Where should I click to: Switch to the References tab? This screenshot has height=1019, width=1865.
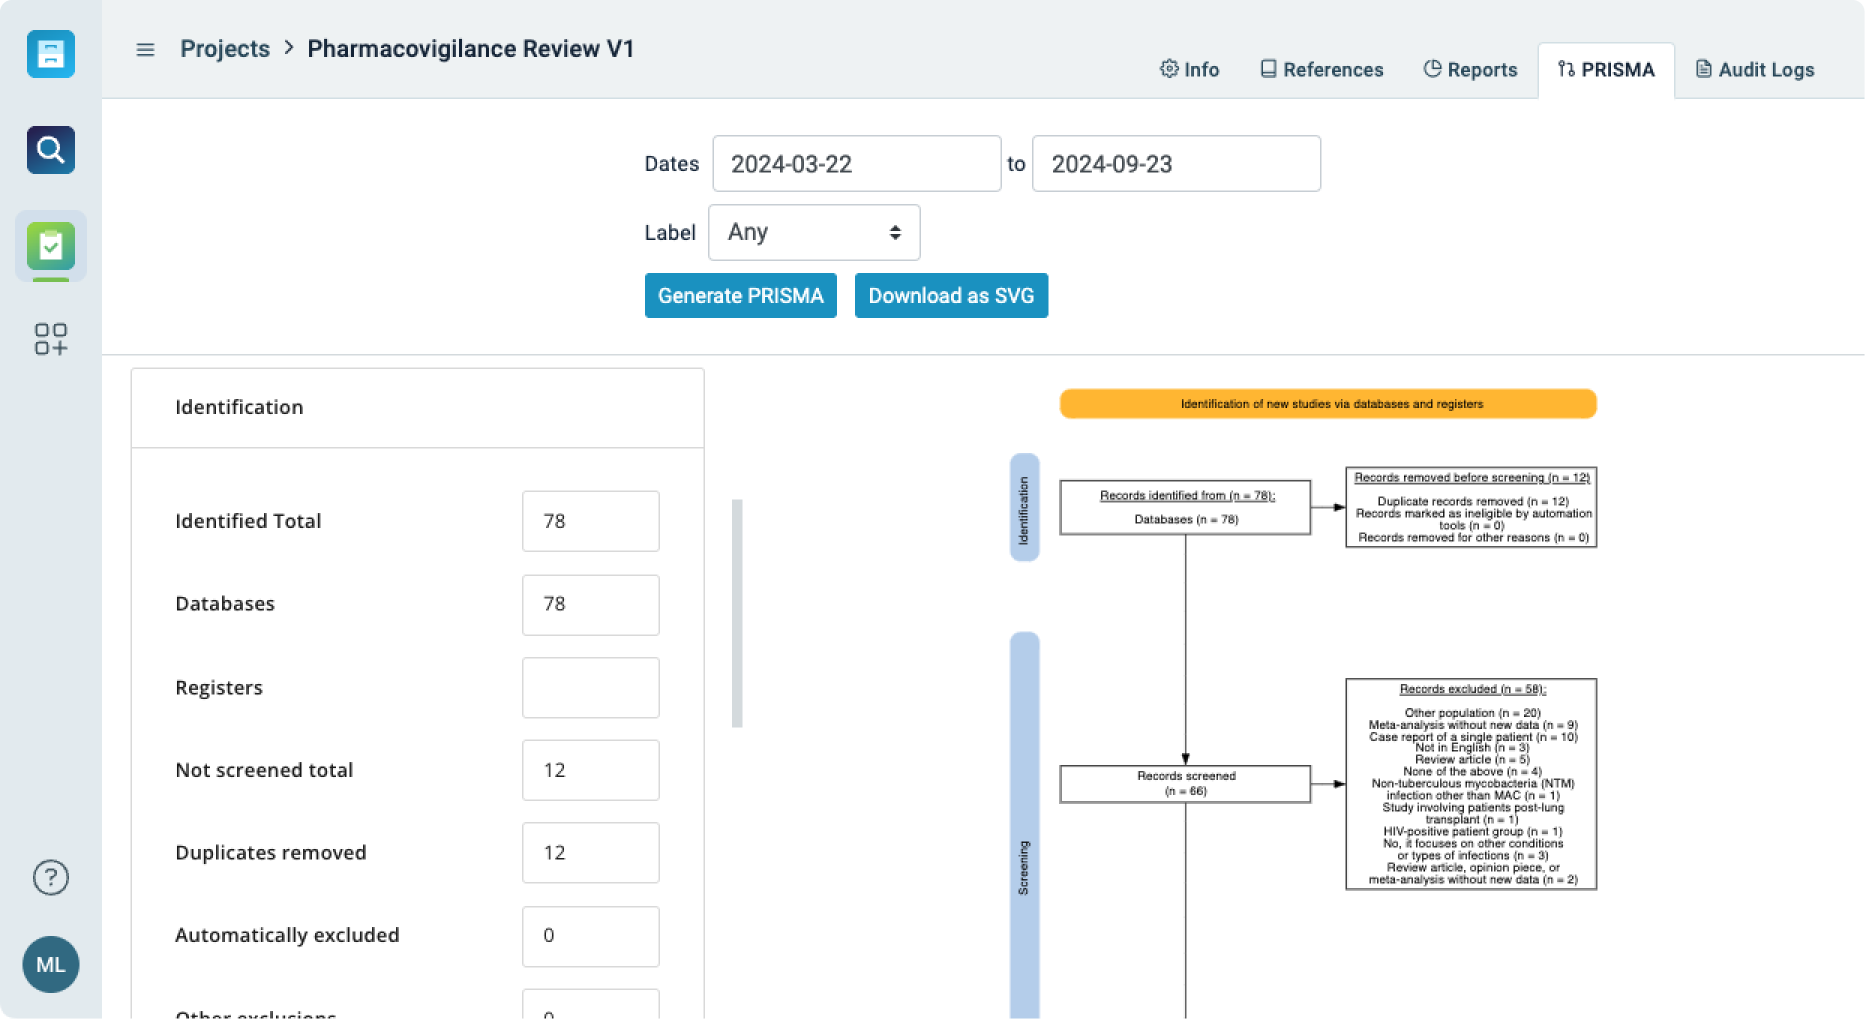point(1321,70)
